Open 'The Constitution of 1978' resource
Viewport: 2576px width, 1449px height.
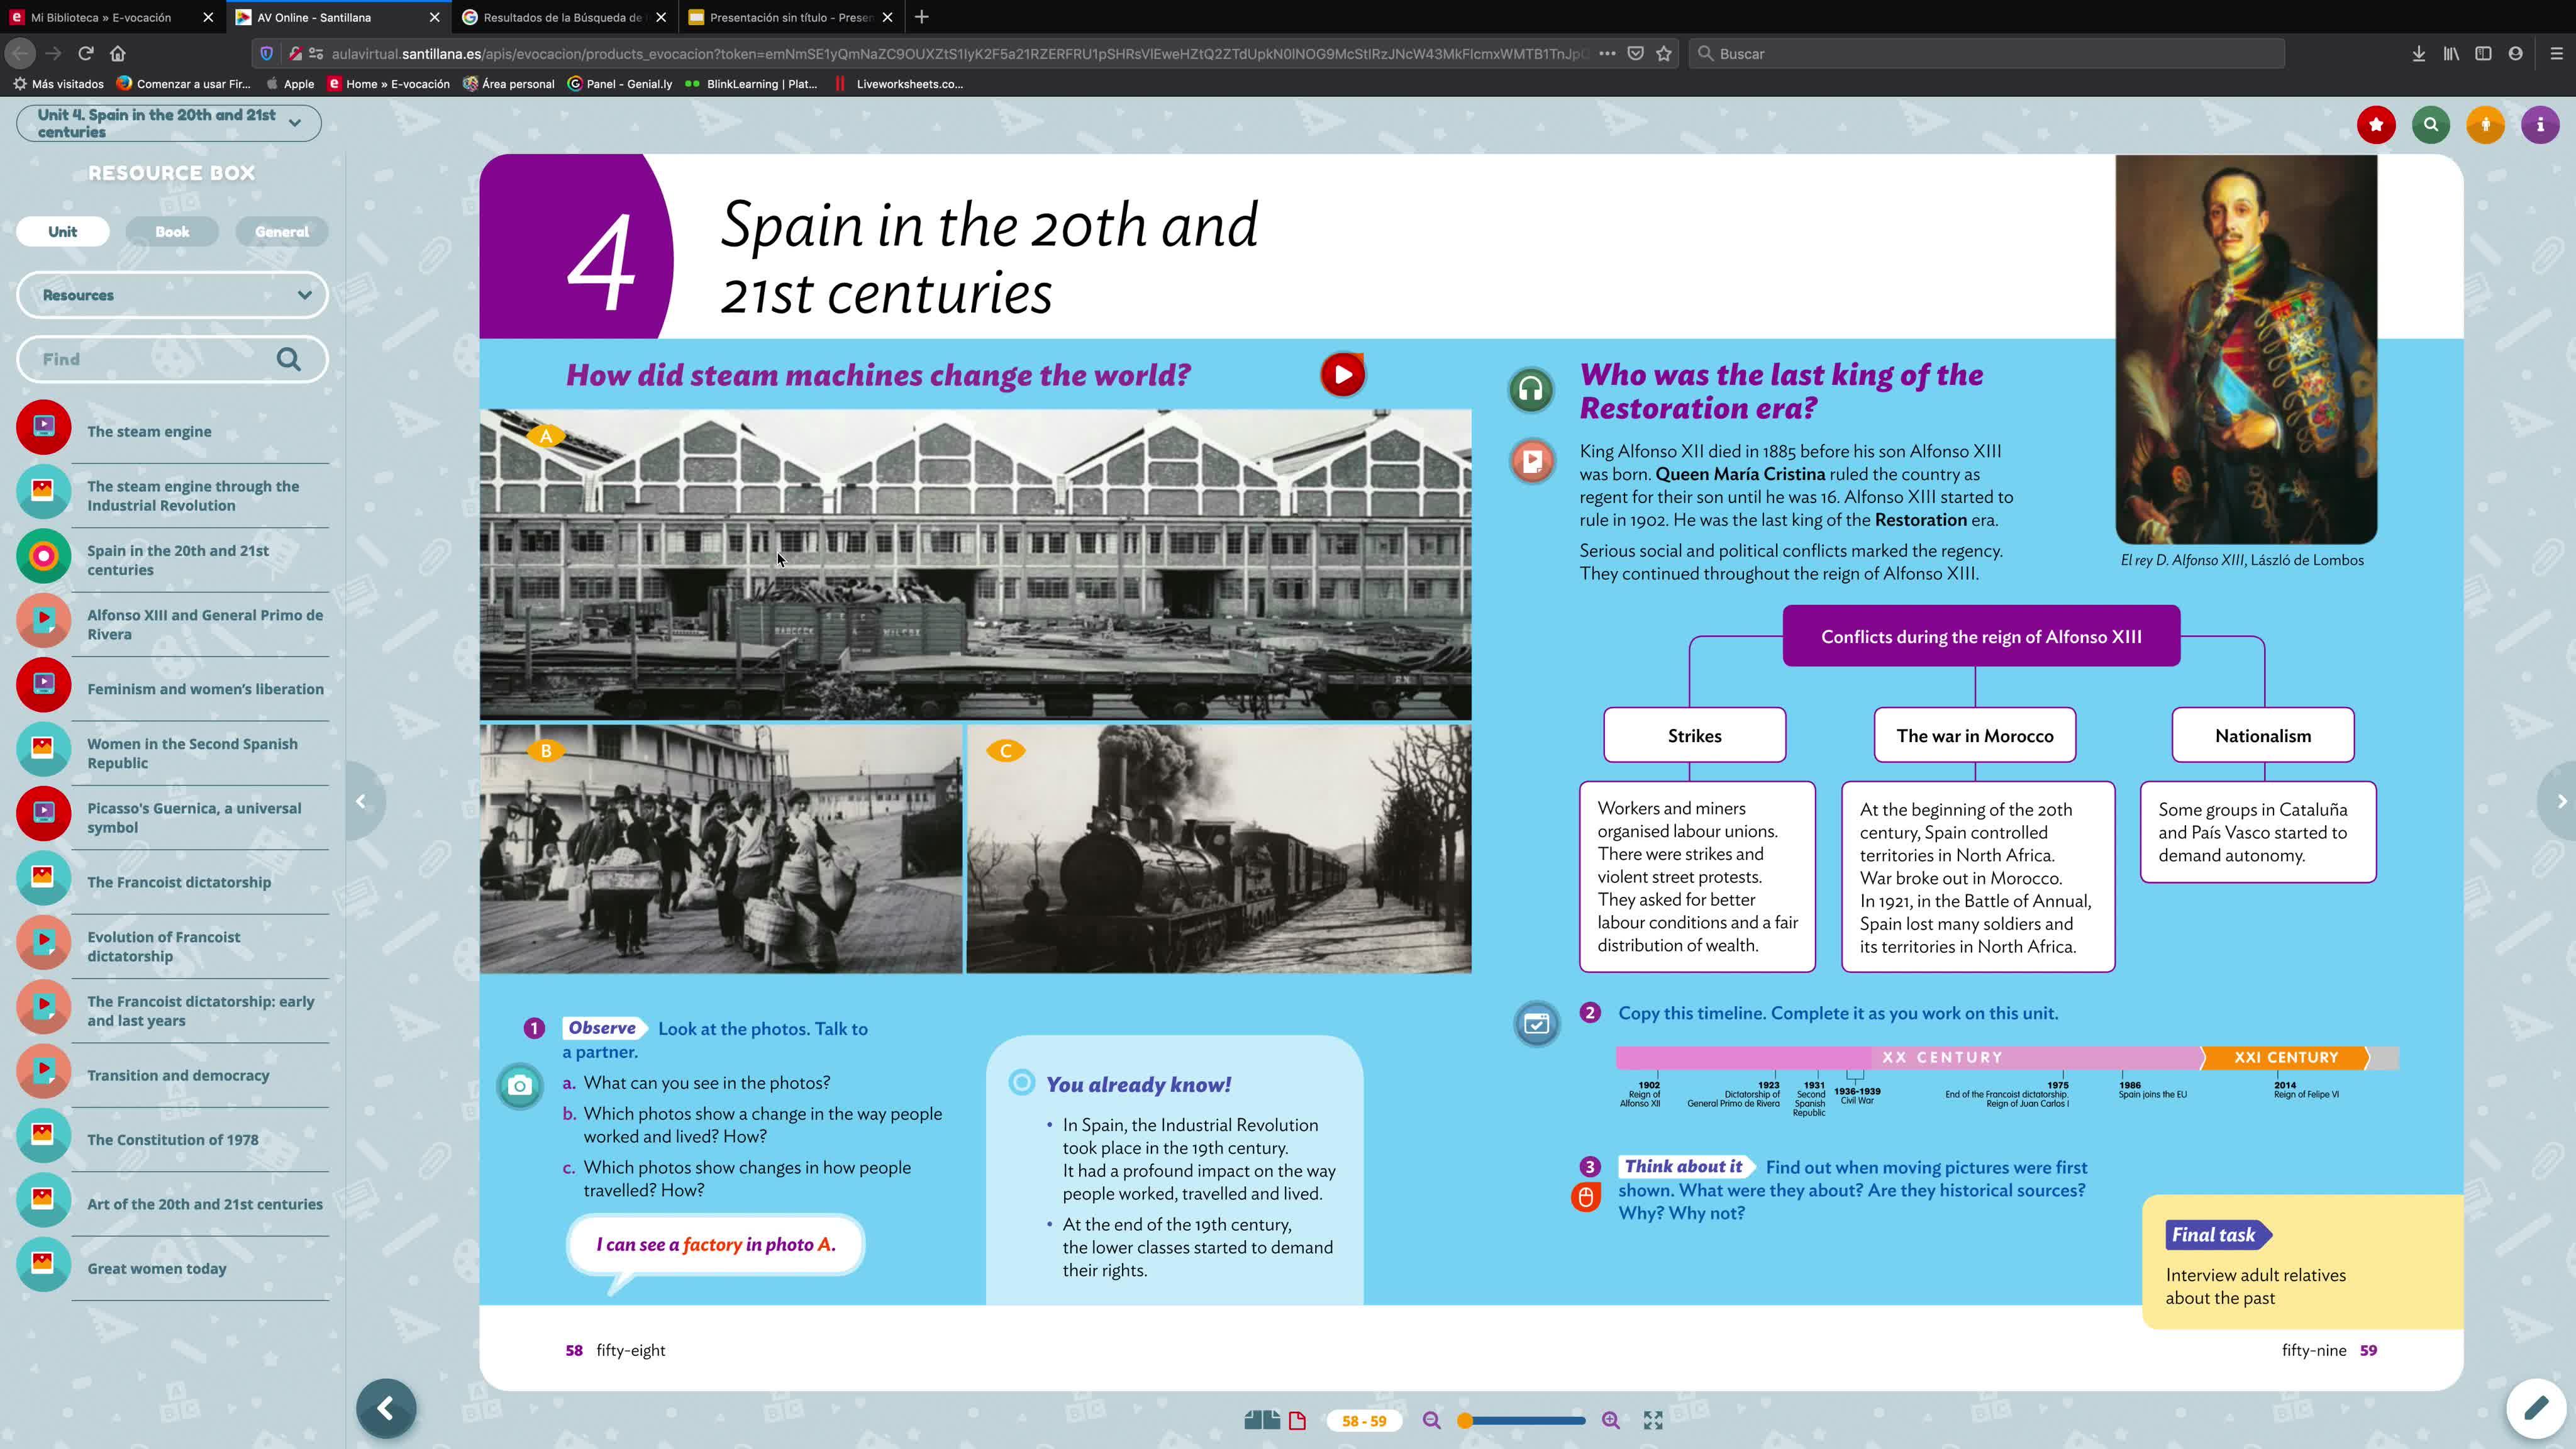172,1140
